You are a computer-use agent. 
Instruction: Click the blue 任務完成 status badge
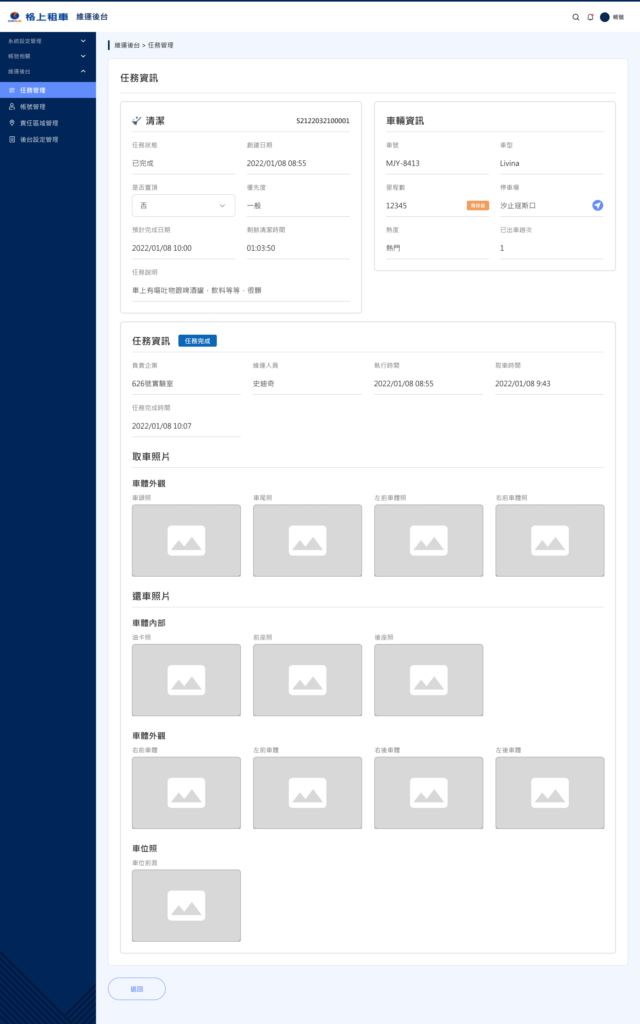pyautogui.click(x=197, y=341)
